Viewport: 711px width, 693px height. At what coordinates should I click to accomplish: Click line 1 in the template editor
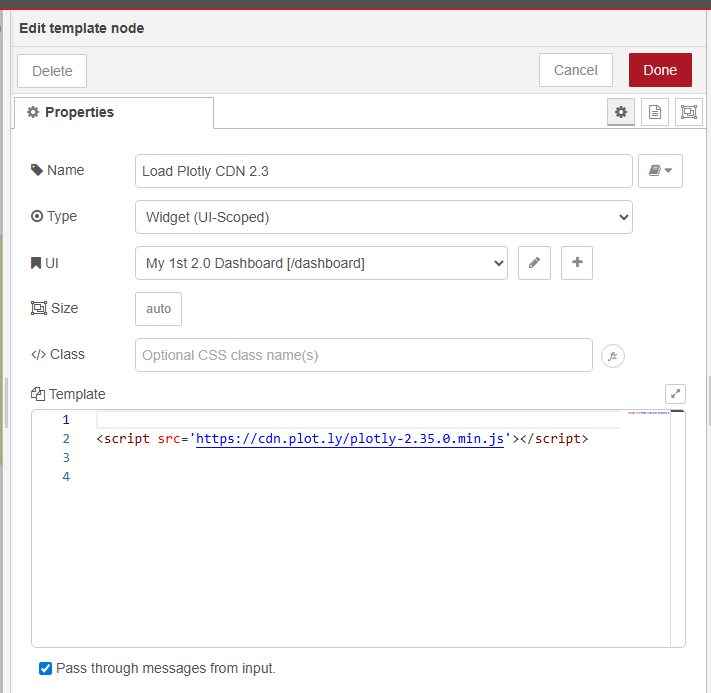pyautogui.click(x=358, y=420)
